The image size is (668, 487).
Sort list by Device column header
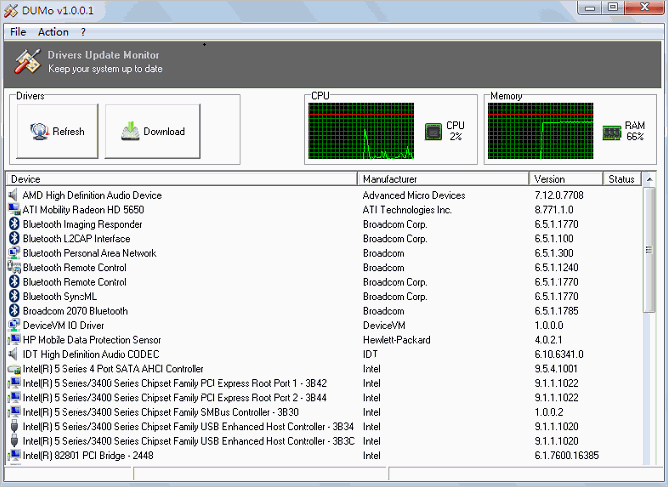click(x=182, y=179)
